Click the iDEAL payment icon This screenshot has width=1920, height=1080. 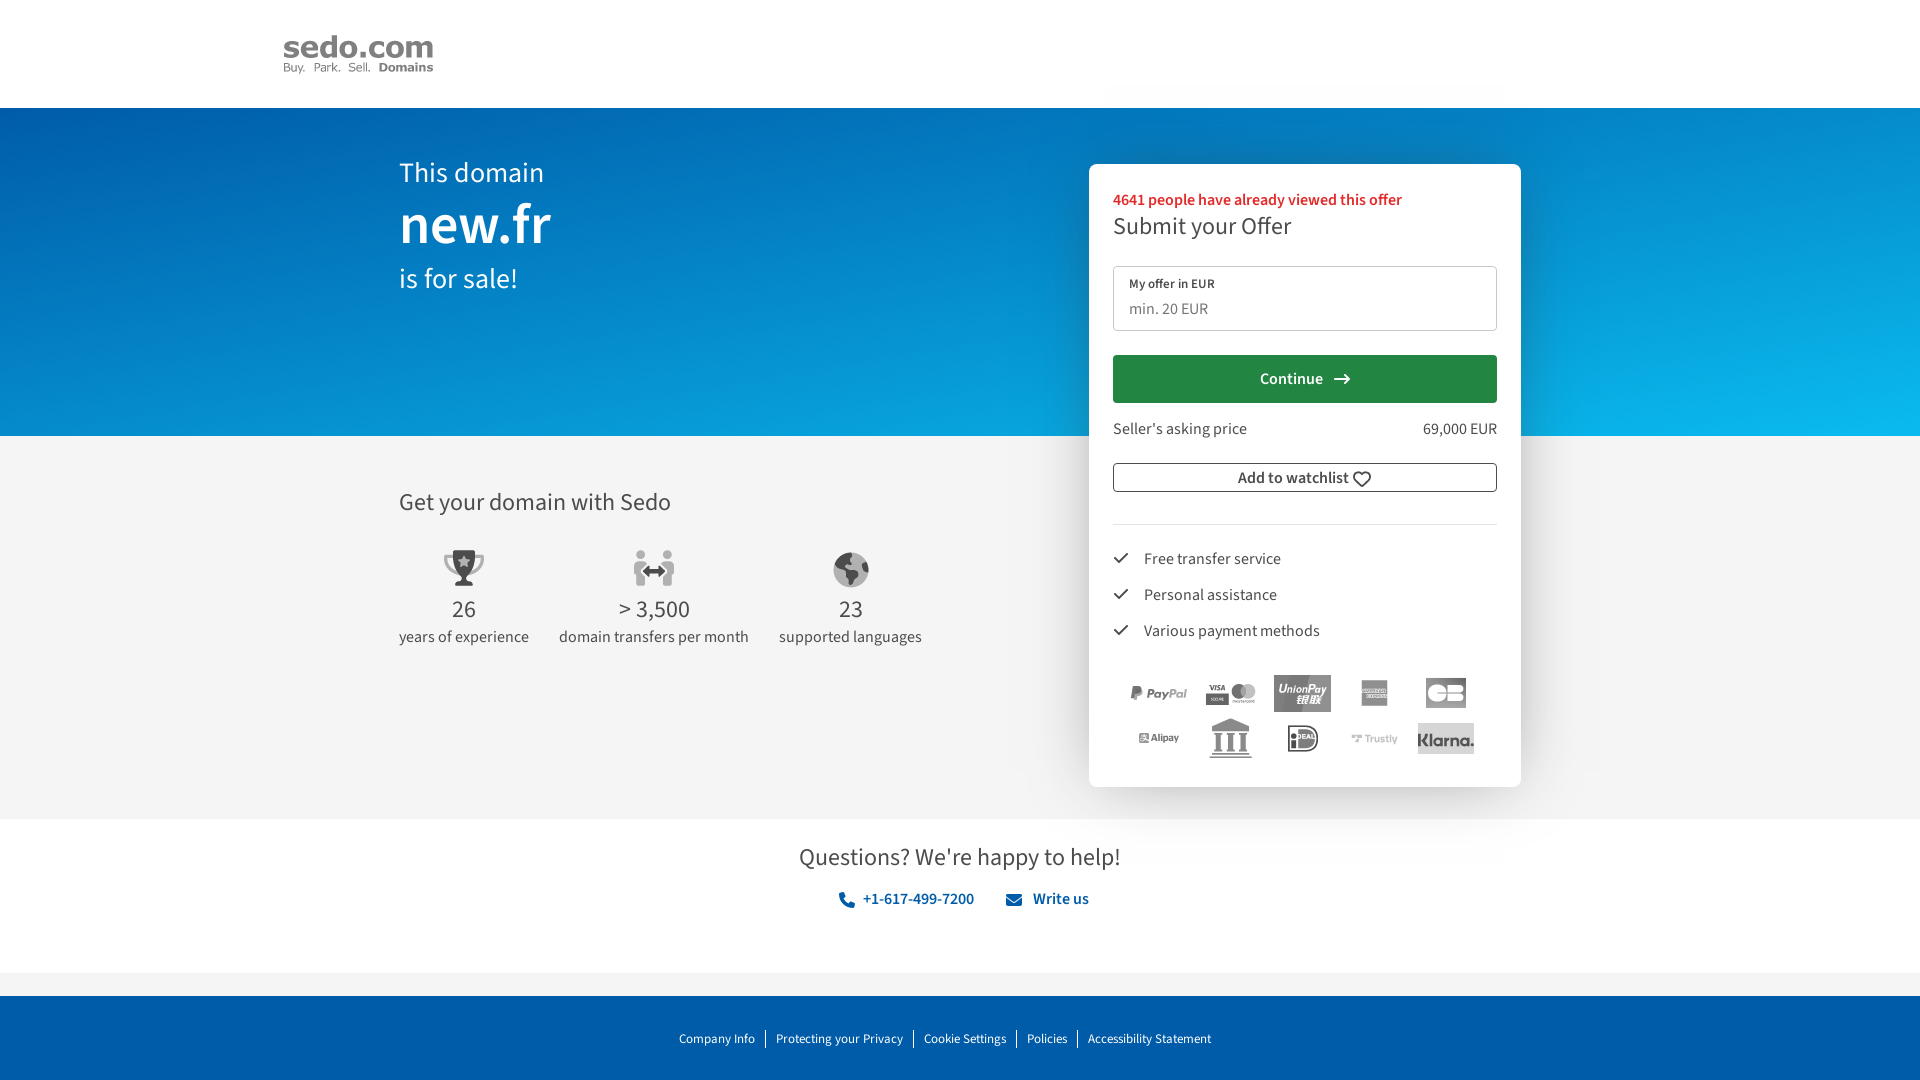coord(1302,738)
